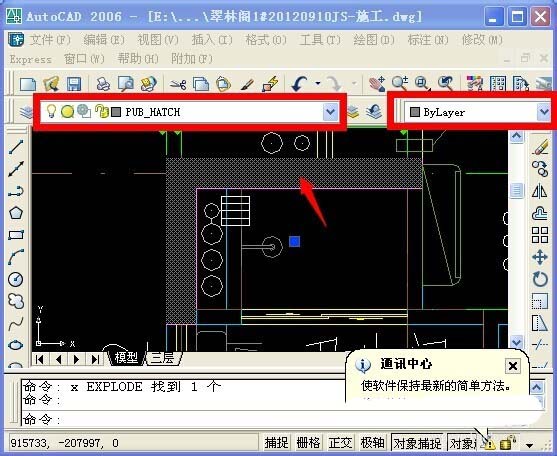Select the Line draw tool
The height and width of the screenshot is (456, 557).
click(x=16, y=147)
